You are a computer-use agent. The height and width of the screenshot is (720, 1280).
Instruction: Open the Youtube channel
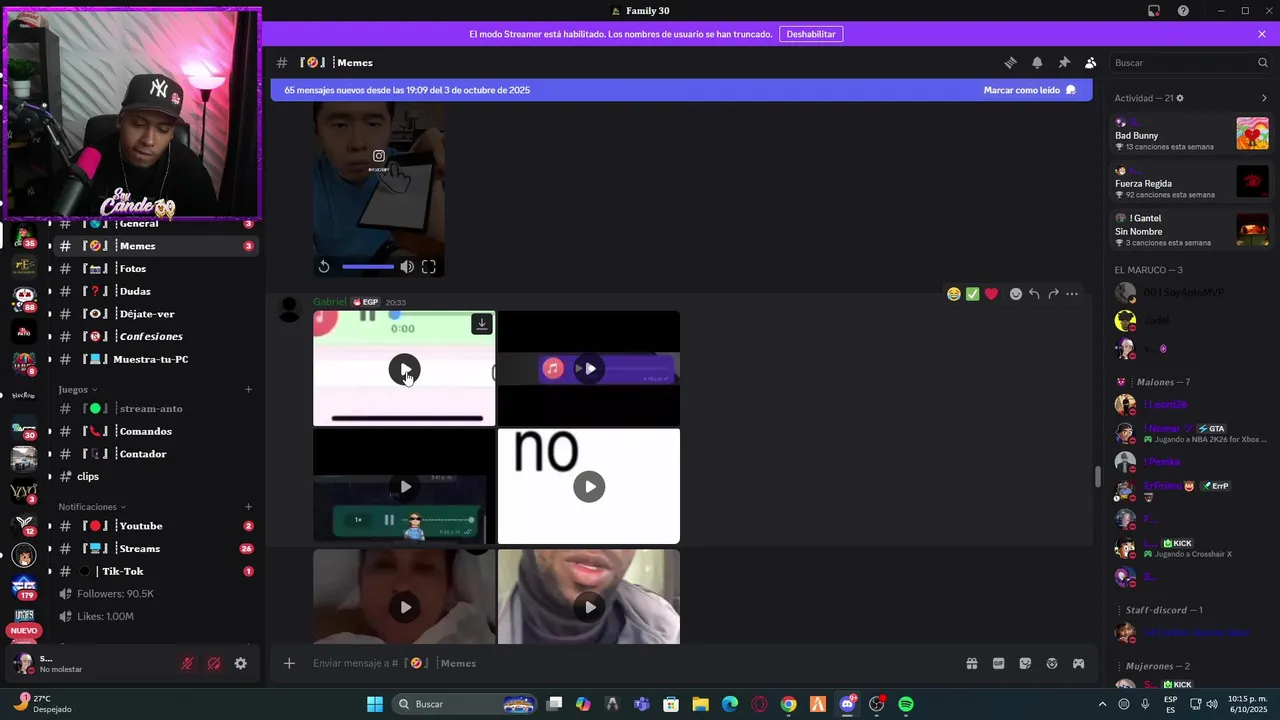click(155, 526)
